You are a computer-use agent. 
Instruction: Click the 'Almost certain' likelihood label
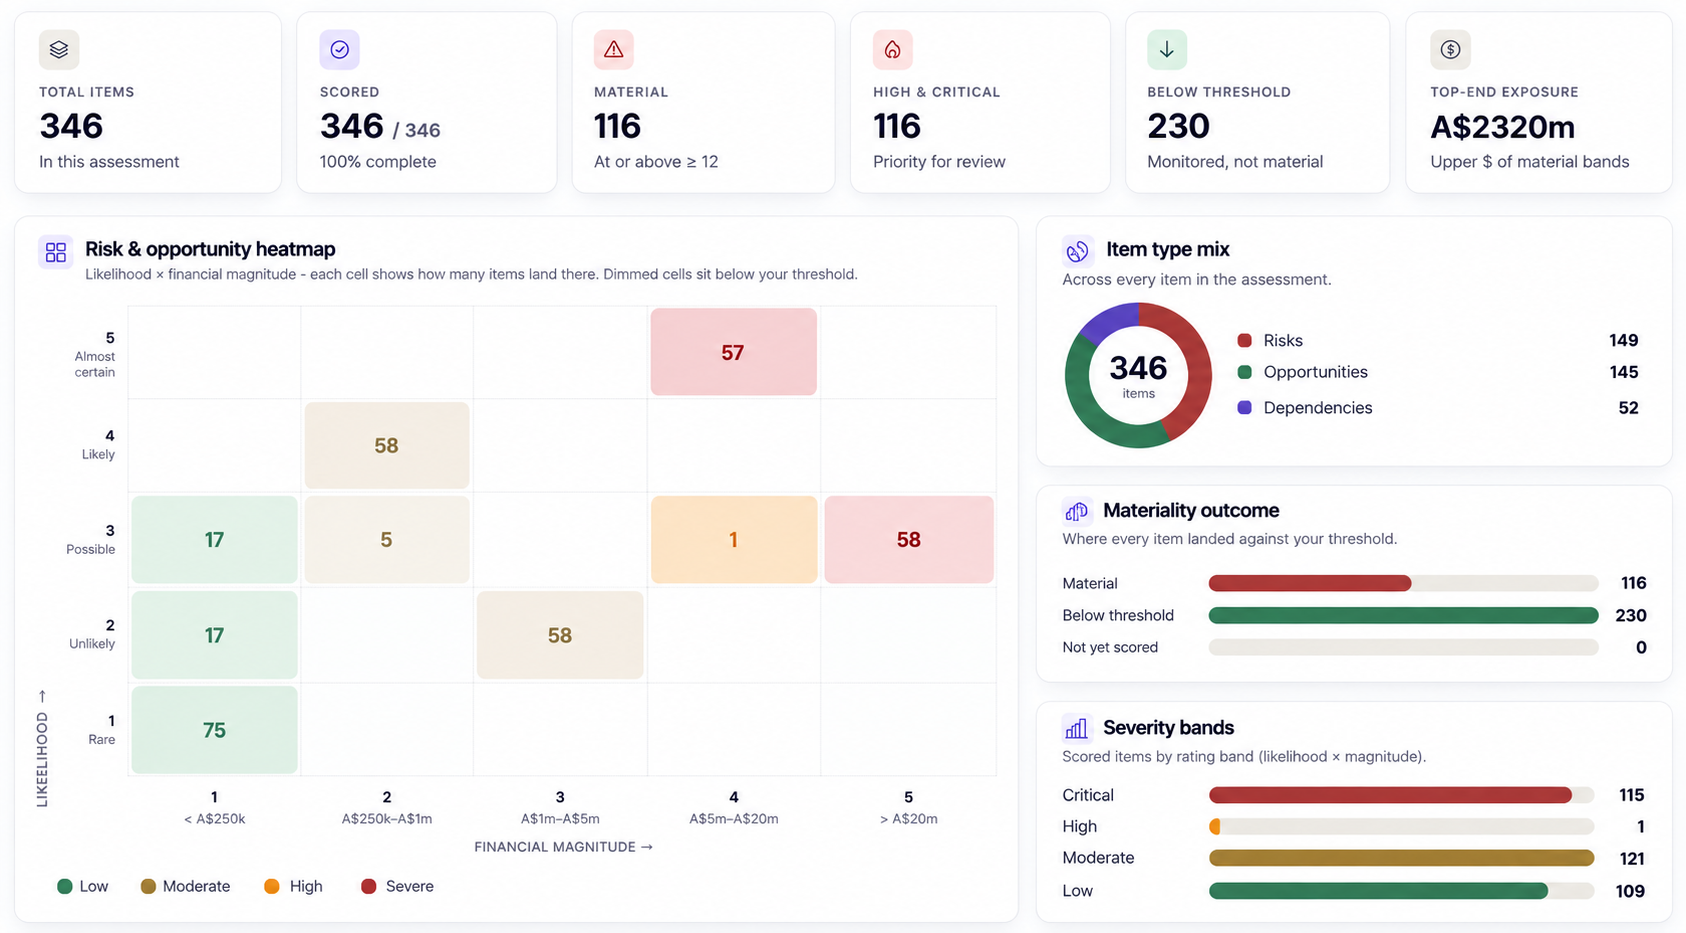coord(94,364)
